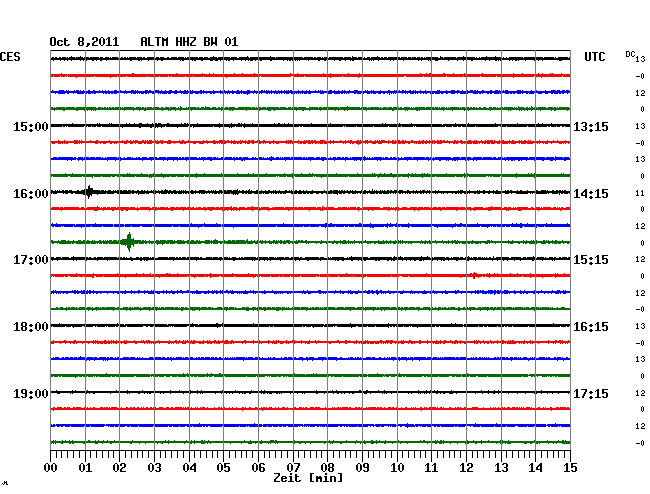Image resolution: width=650 pixels, height=494 pixels.
Task: Click the "04" minute axis label
Action: 189,467
